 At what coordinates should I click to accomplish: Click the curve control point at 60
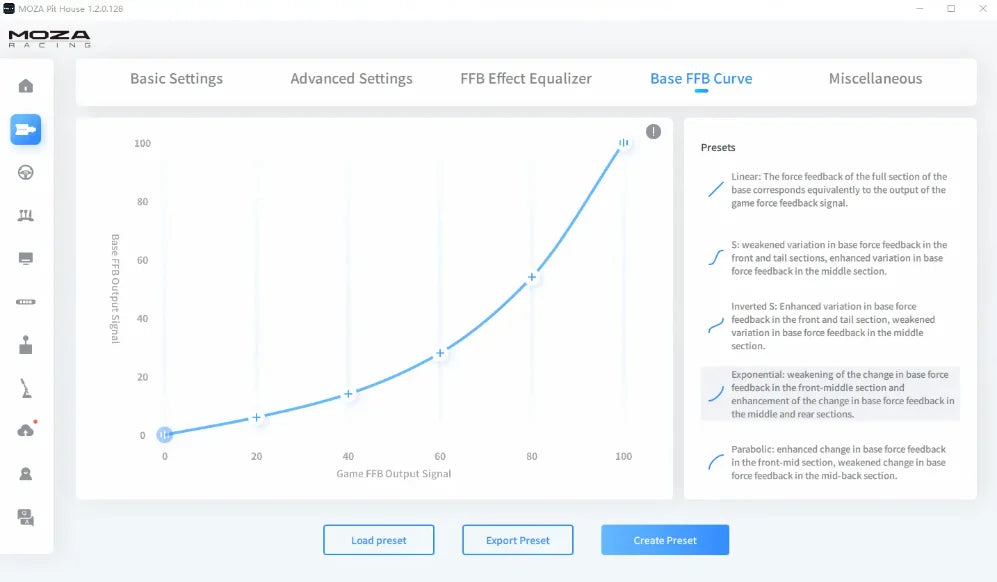coord(440,353)
